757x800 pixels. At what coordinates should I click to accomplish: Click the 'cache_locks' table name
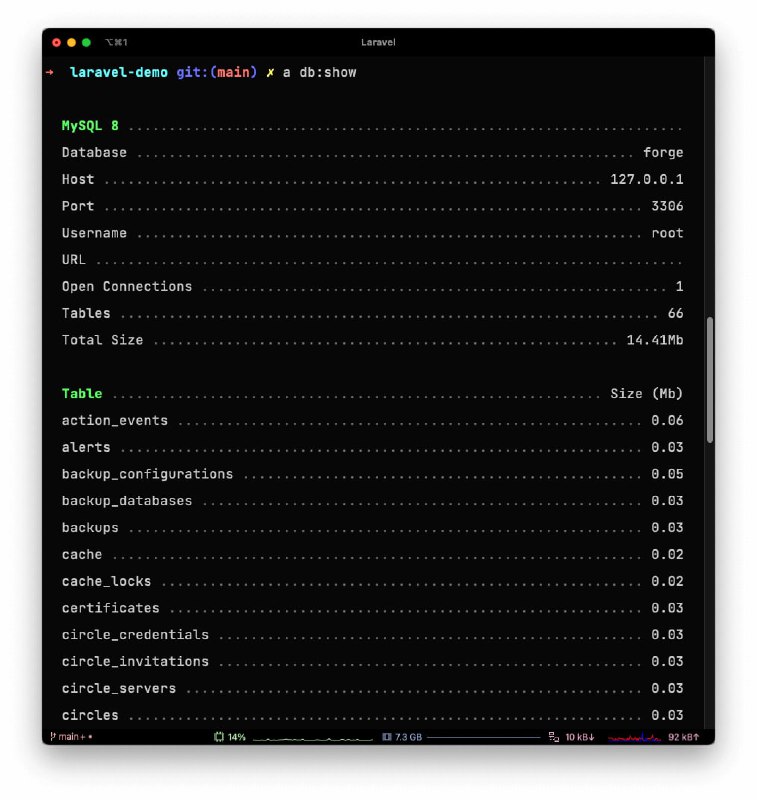107,581
